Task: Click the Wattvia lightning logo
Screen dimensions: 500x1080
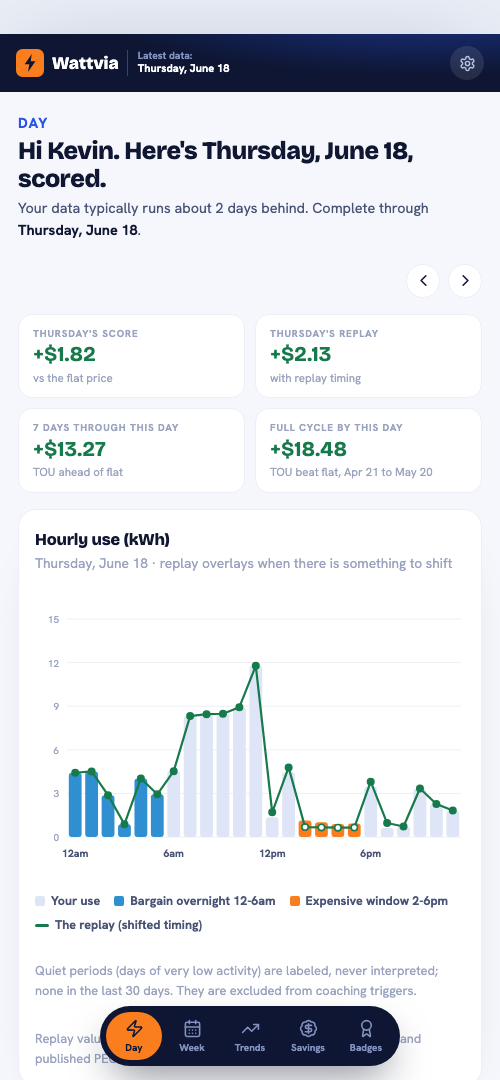Action: [x=30, y=63]
